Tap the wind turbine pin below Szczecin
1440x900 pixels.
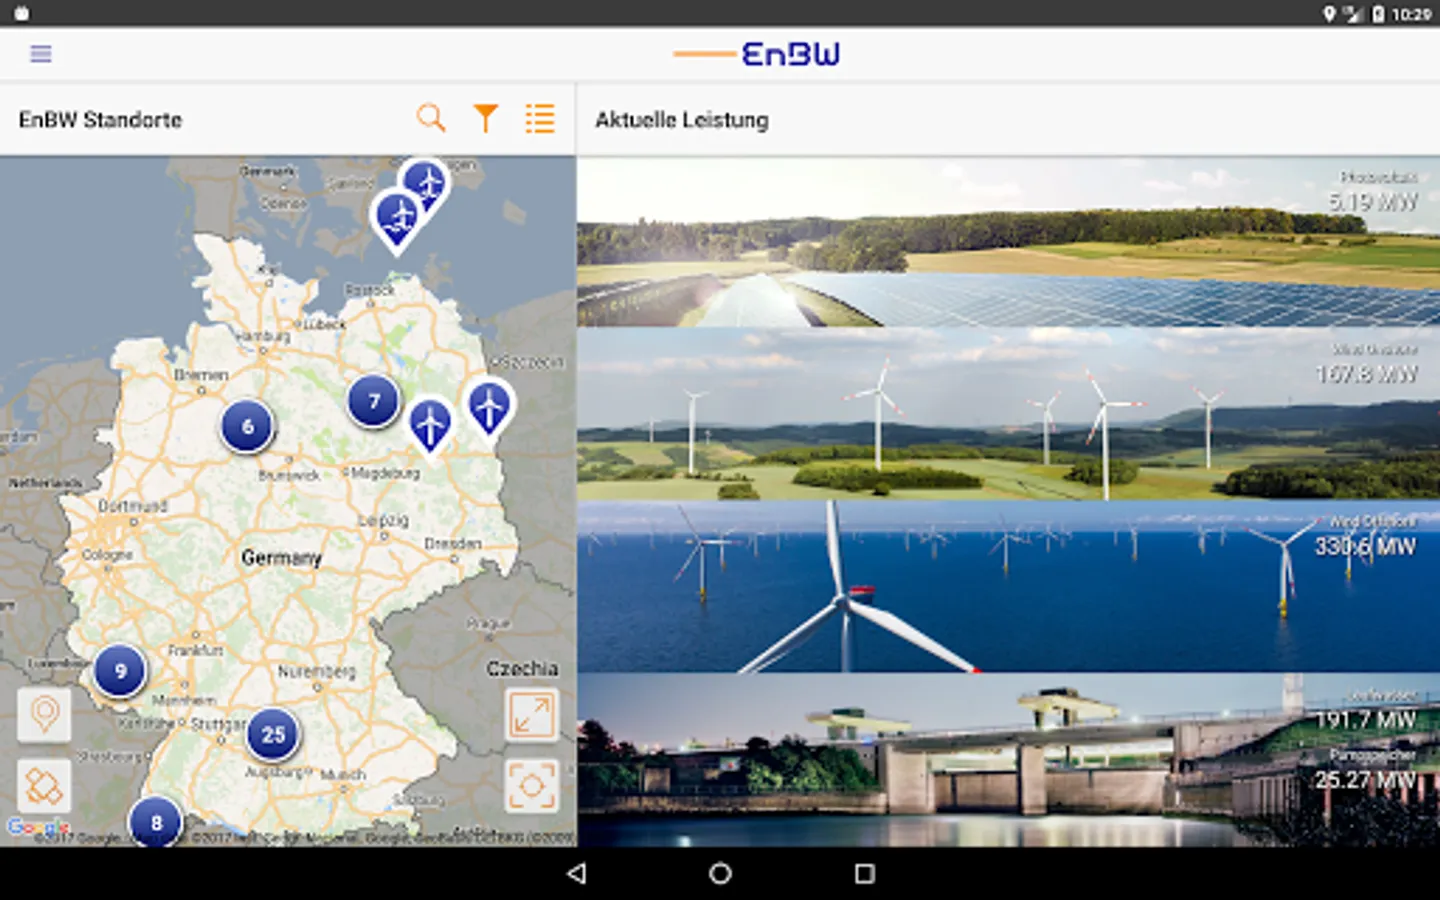(489, 406)
